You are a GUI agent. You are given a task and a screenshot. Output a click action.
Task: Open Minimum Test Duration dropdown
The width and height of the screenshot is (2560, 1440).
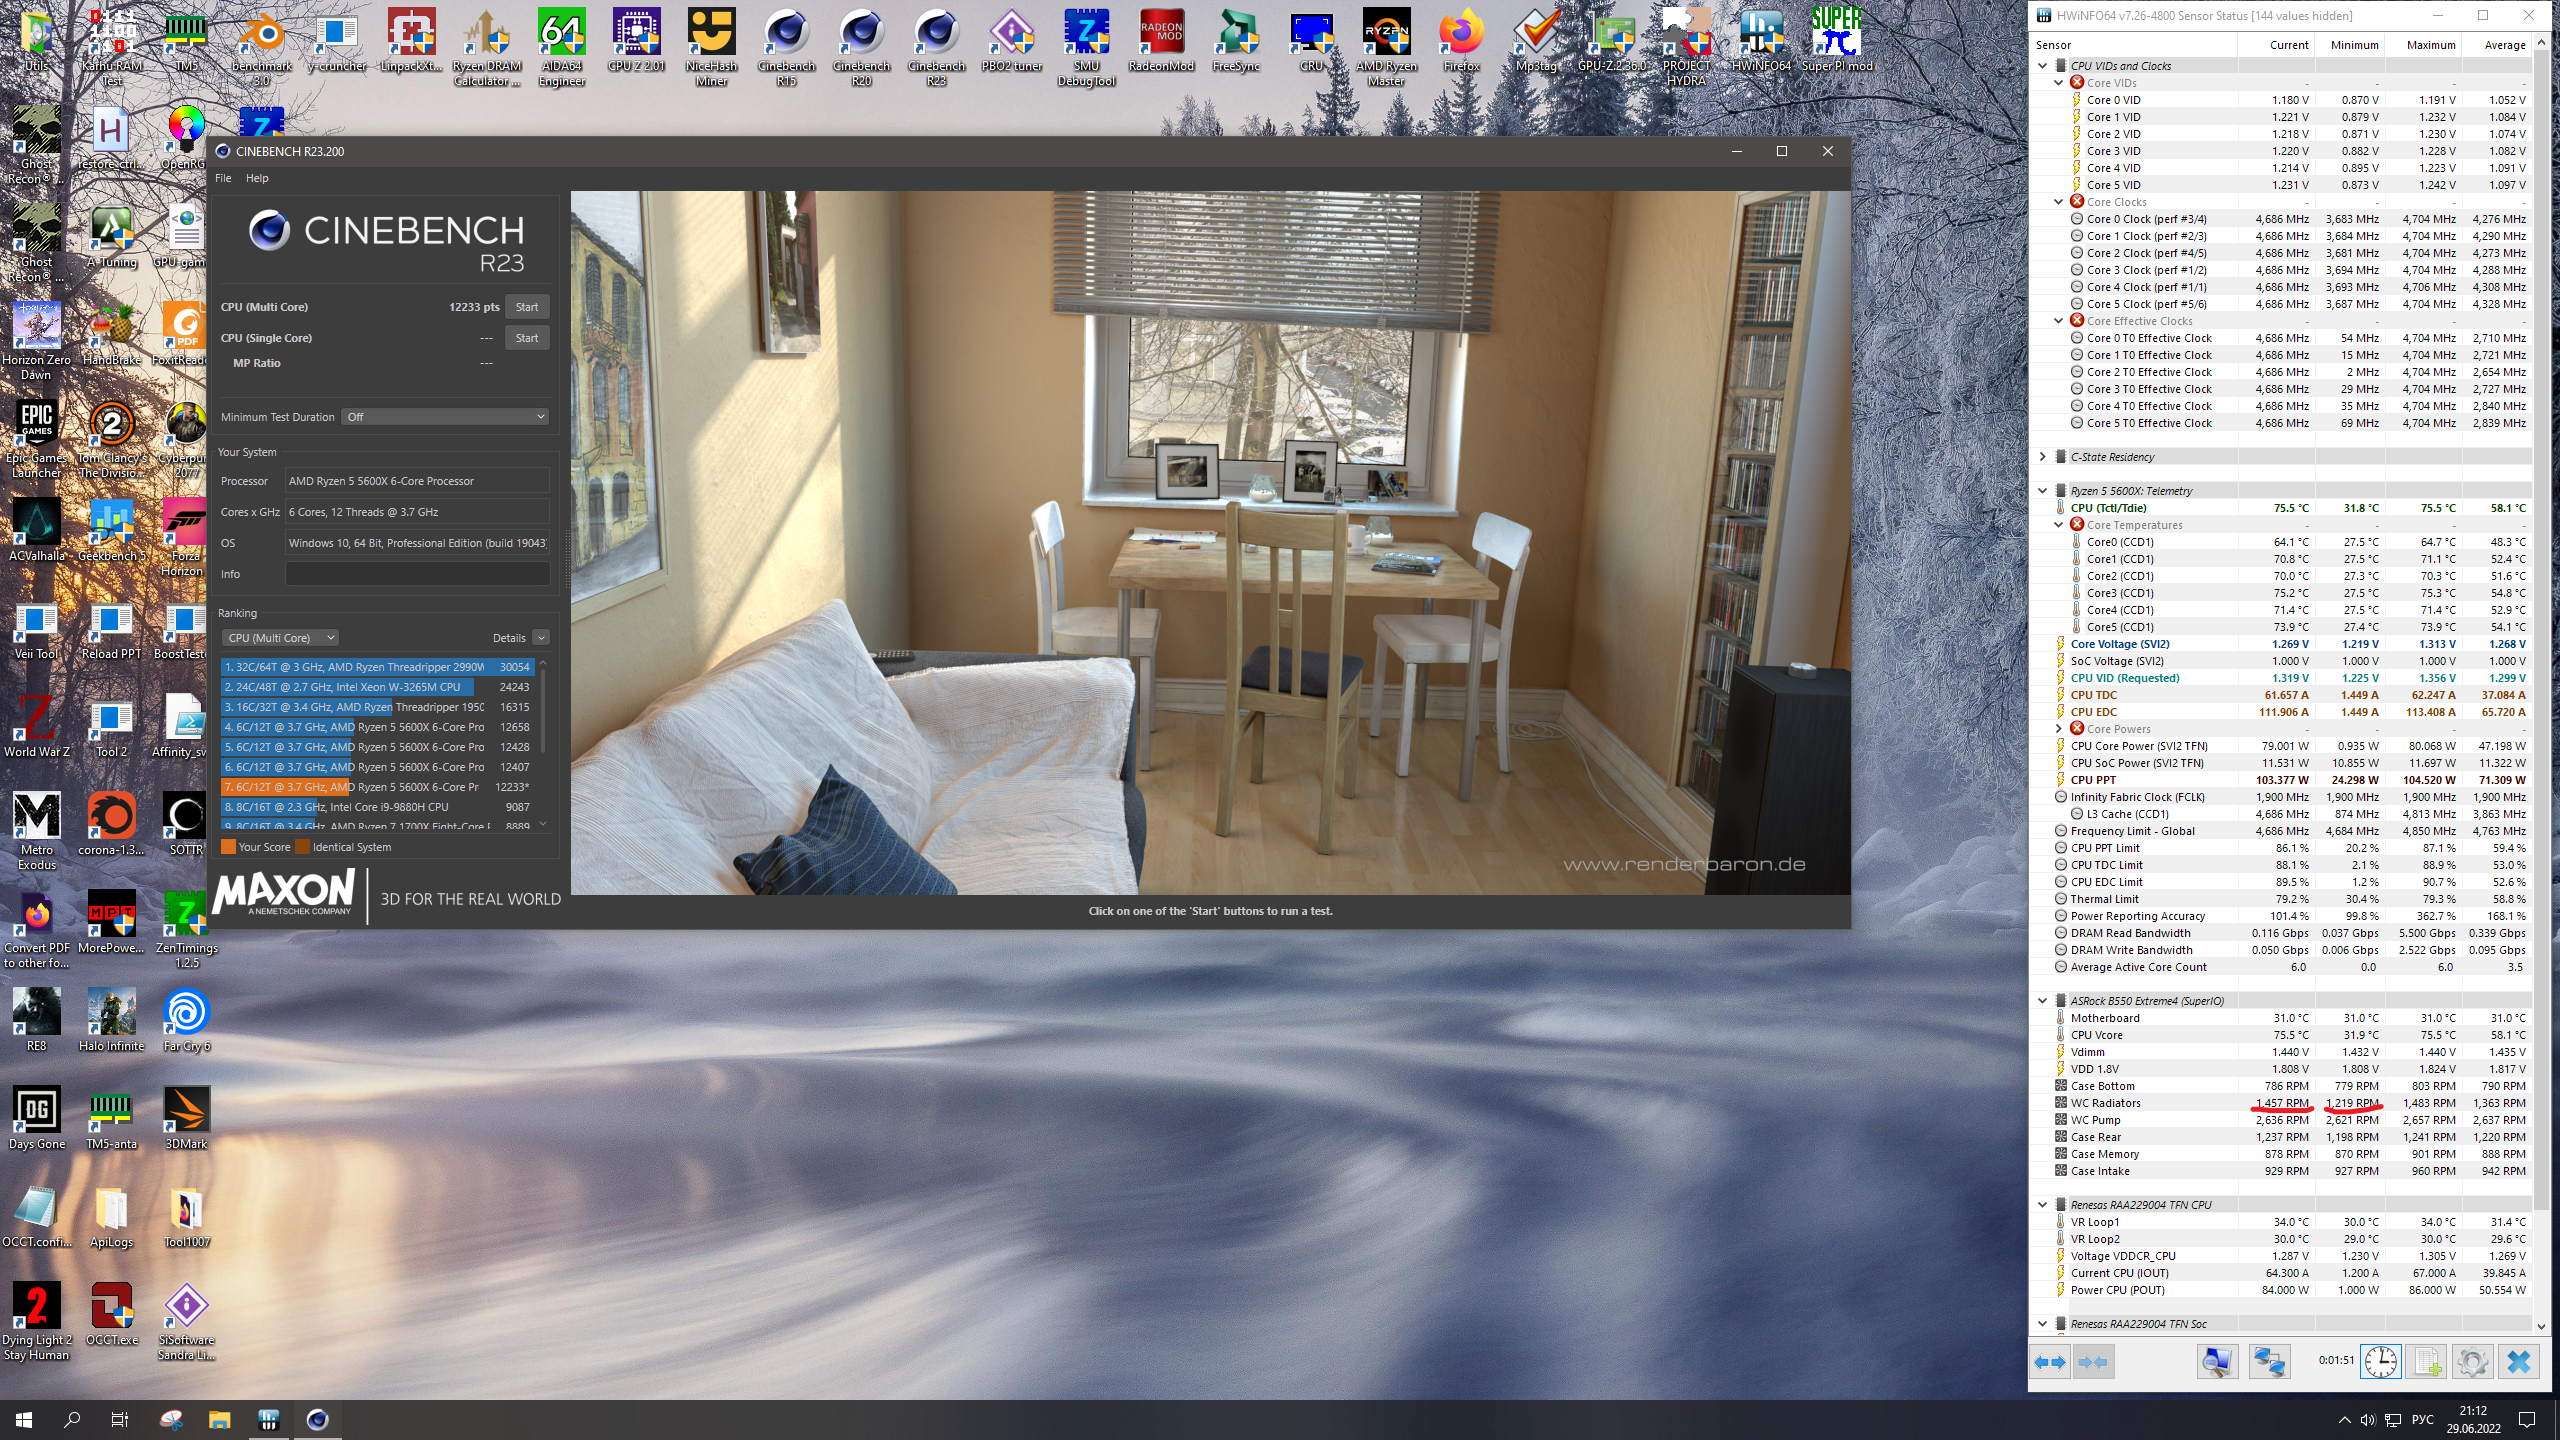pyautogui.click(x=445, y=417)
